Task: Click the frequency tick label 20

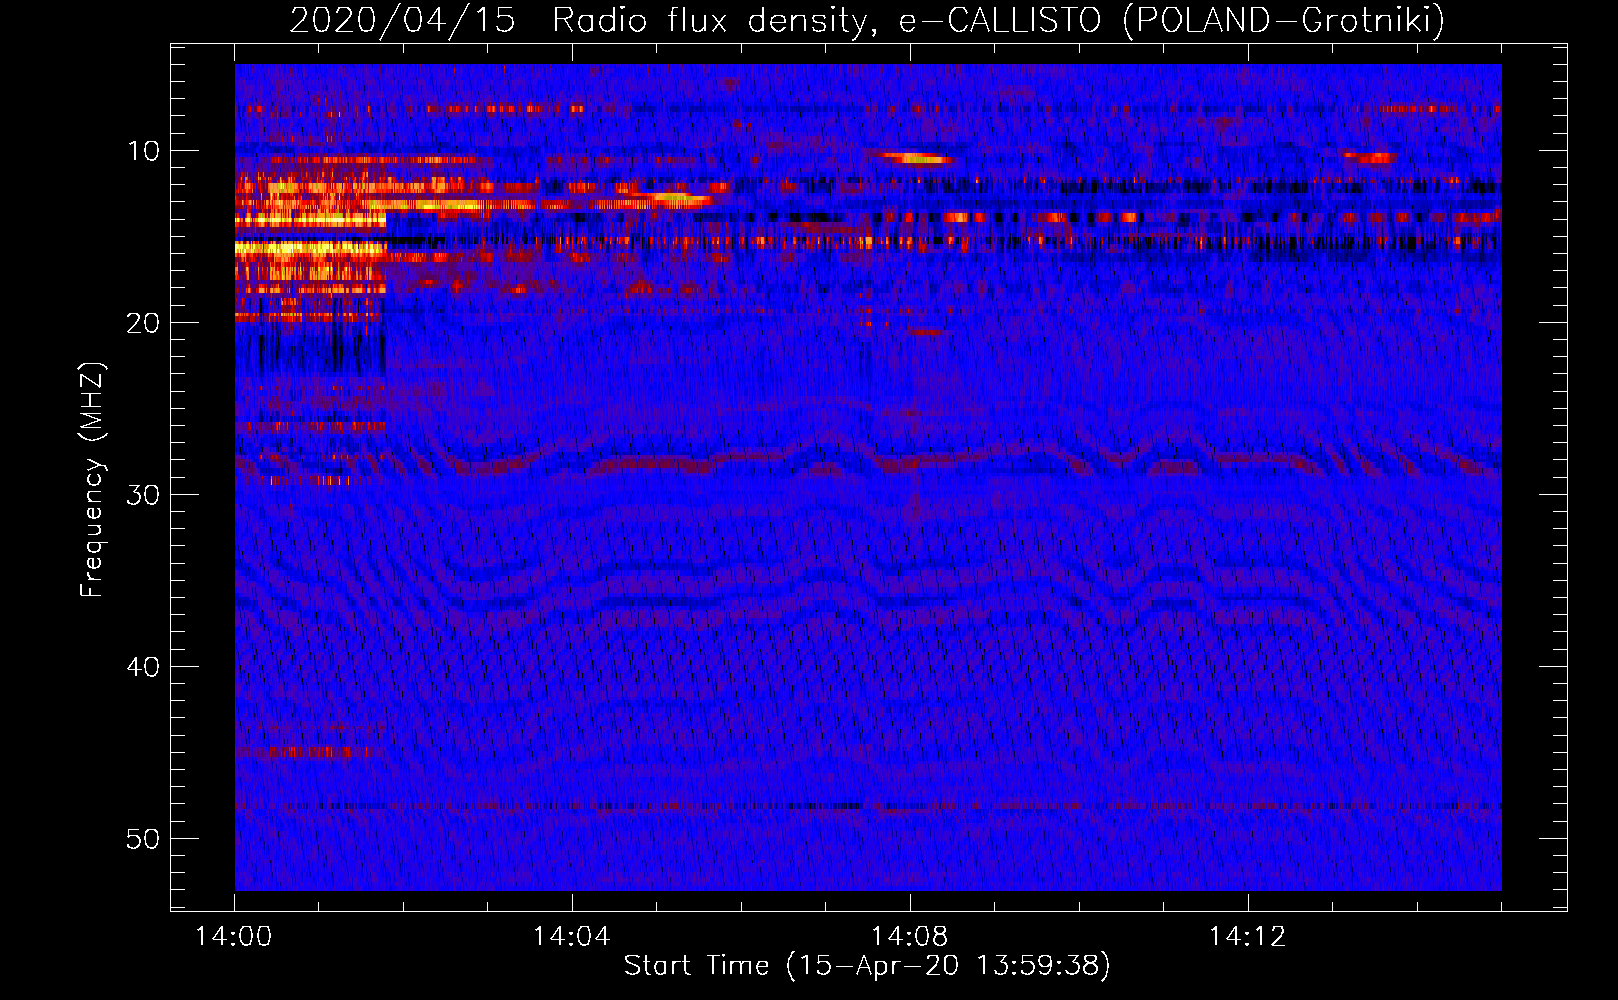Action: (x=144, y=323)
